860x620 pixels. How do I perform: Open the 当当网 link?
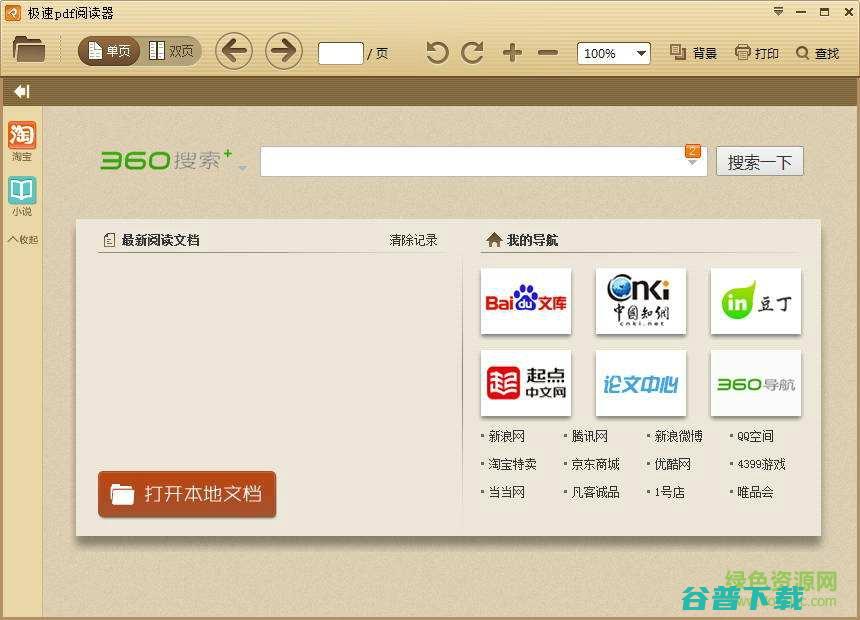[506, 492]
